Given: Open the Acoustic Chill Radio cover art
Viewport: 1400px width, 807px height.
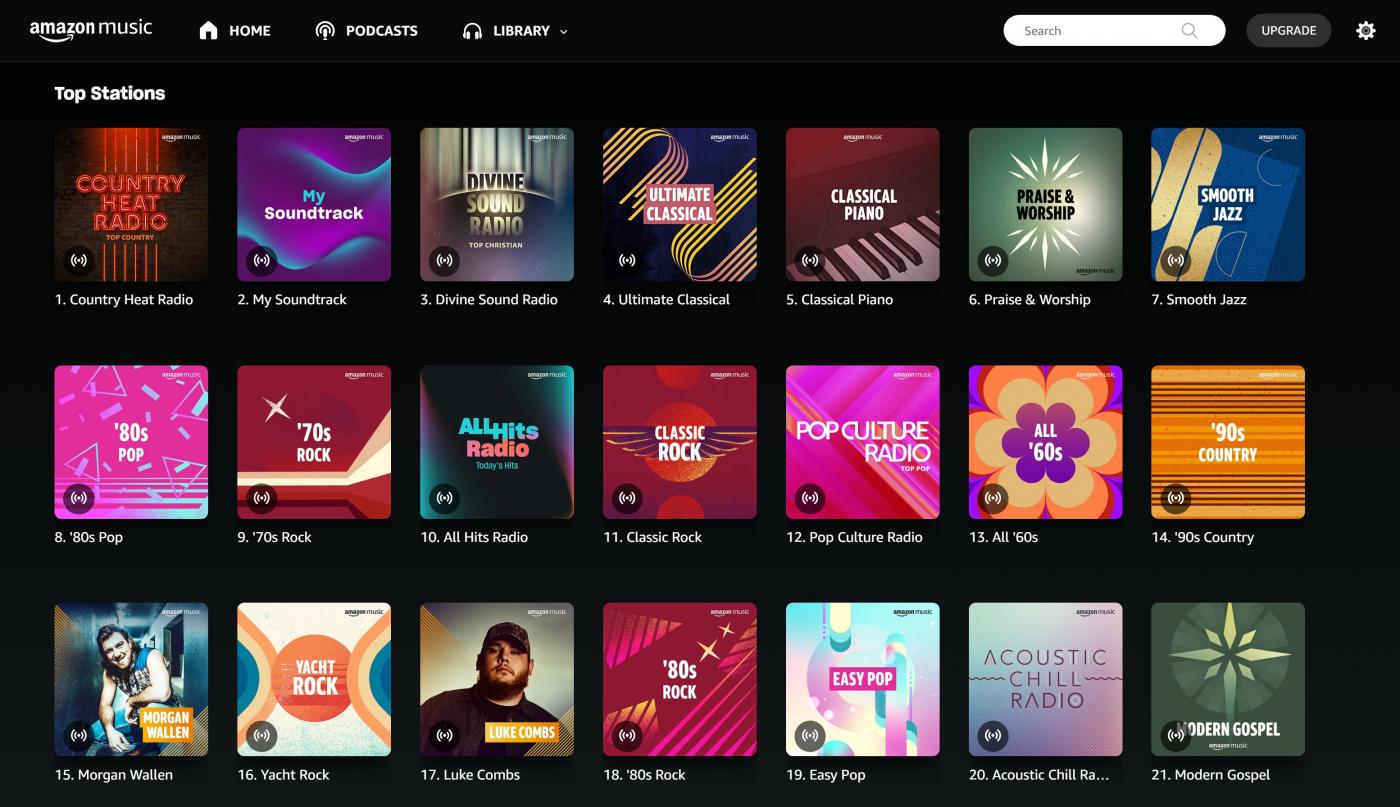Looking at the screenshot, I should [1046, 679].
